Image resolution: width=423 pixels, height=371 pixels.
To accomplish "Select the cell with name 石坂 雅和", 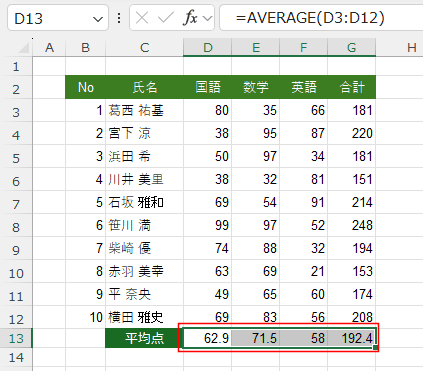I will coord(144,202).
